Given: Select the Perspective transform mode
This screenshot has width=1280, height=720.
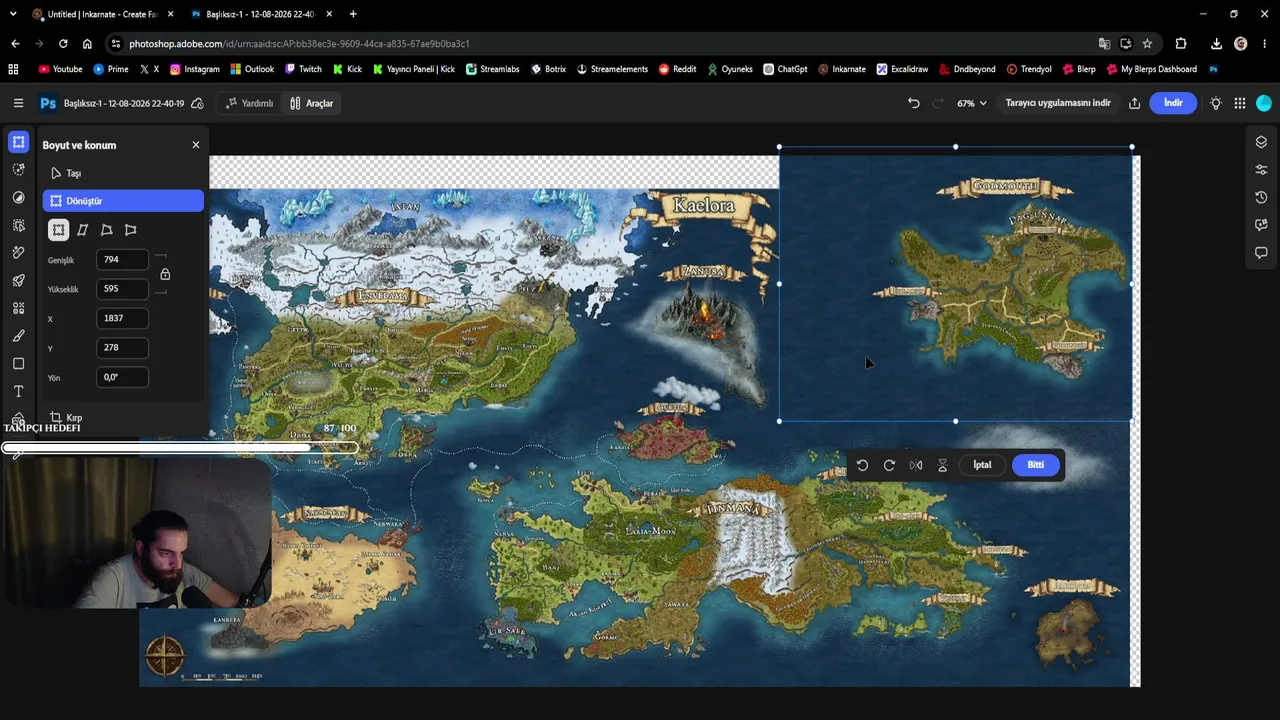Looking at the screenshot, I should [130, 230].
